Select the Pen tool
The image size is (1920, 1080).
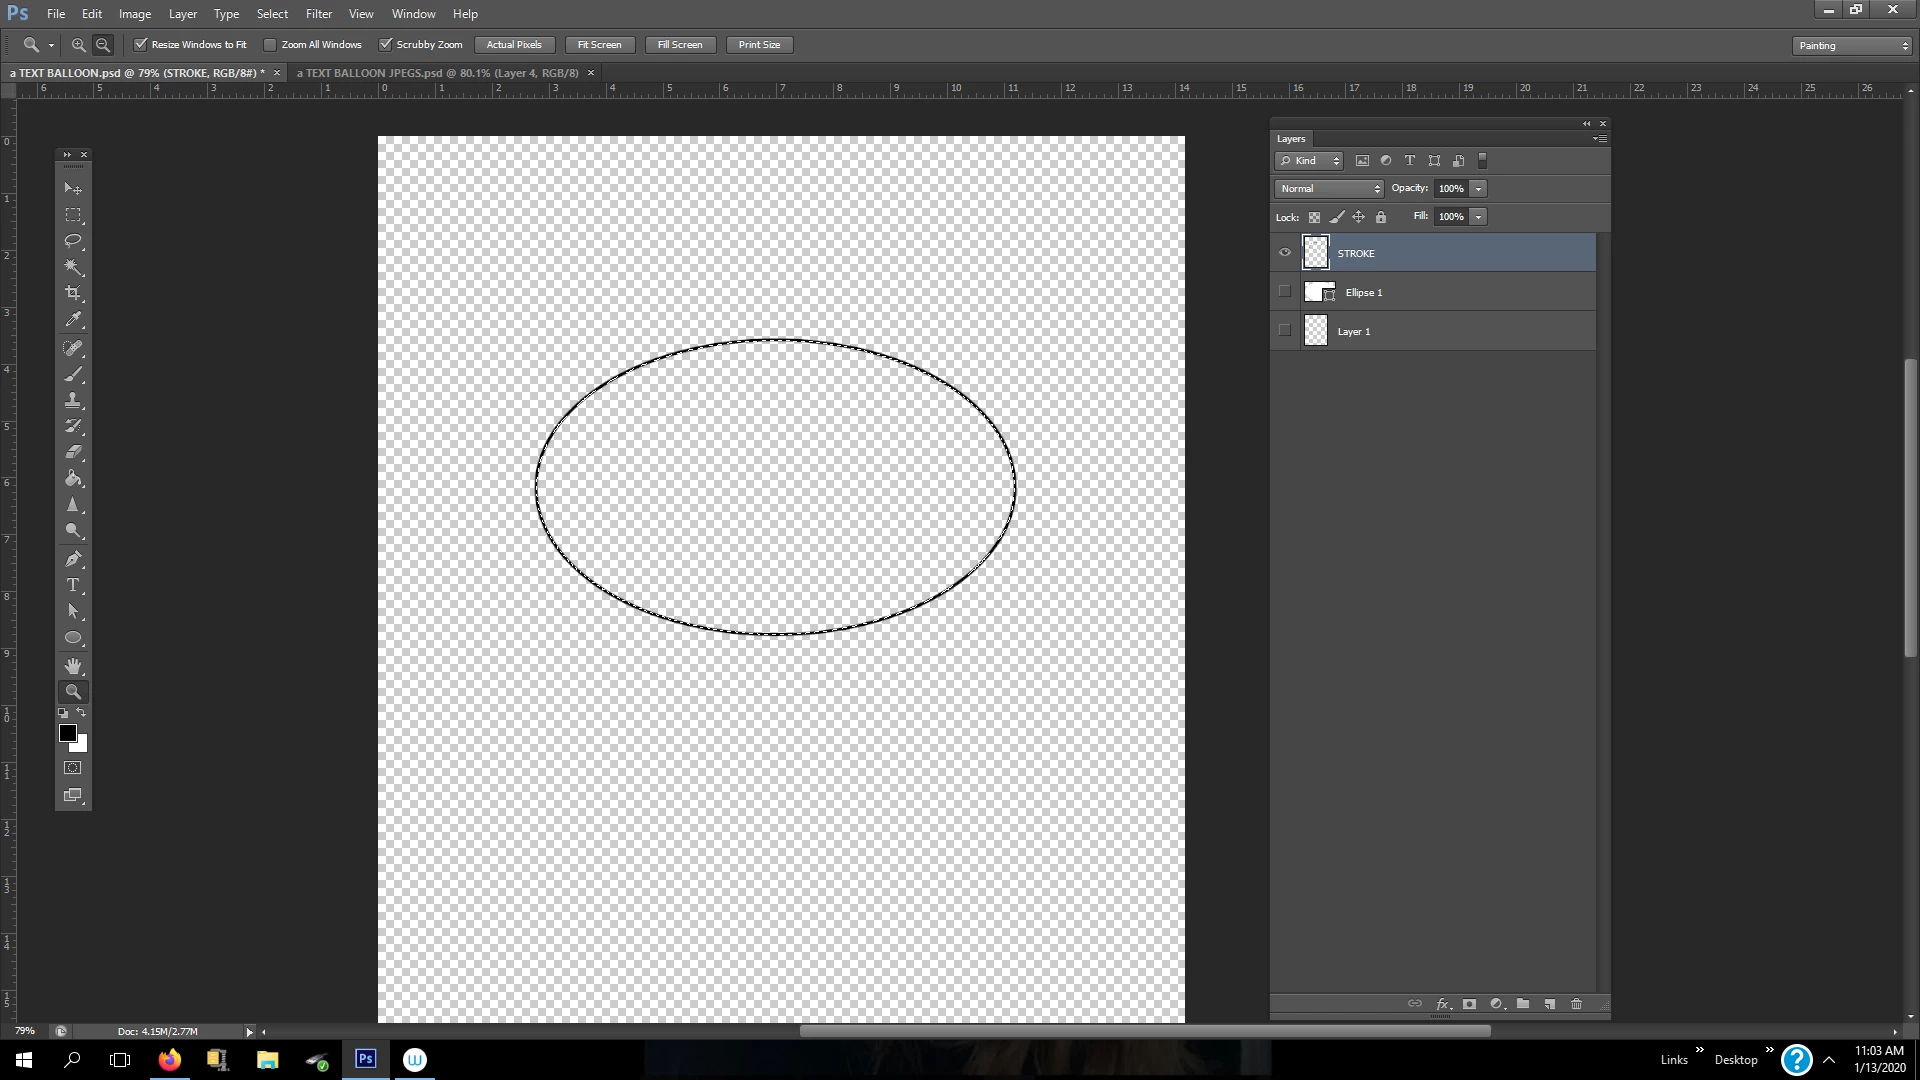pos(73,559)
